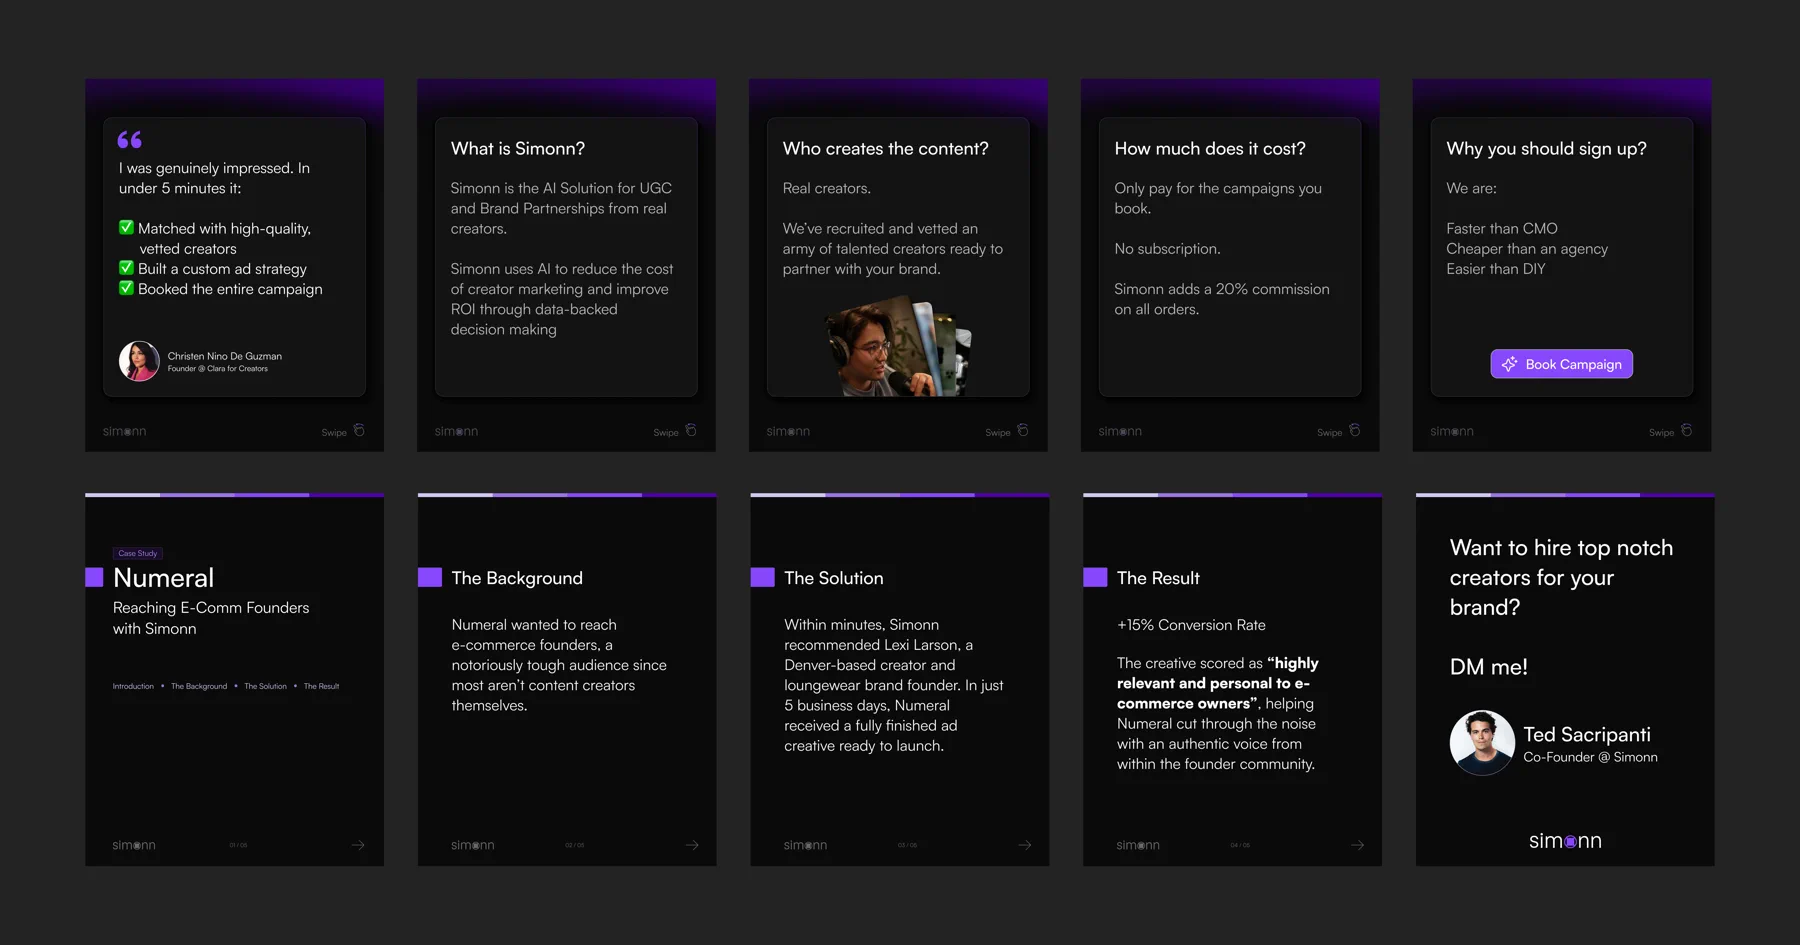Click the next arrow on the Numeral card
Viewport: 1800px width, 945px height.
coord(358,845)
